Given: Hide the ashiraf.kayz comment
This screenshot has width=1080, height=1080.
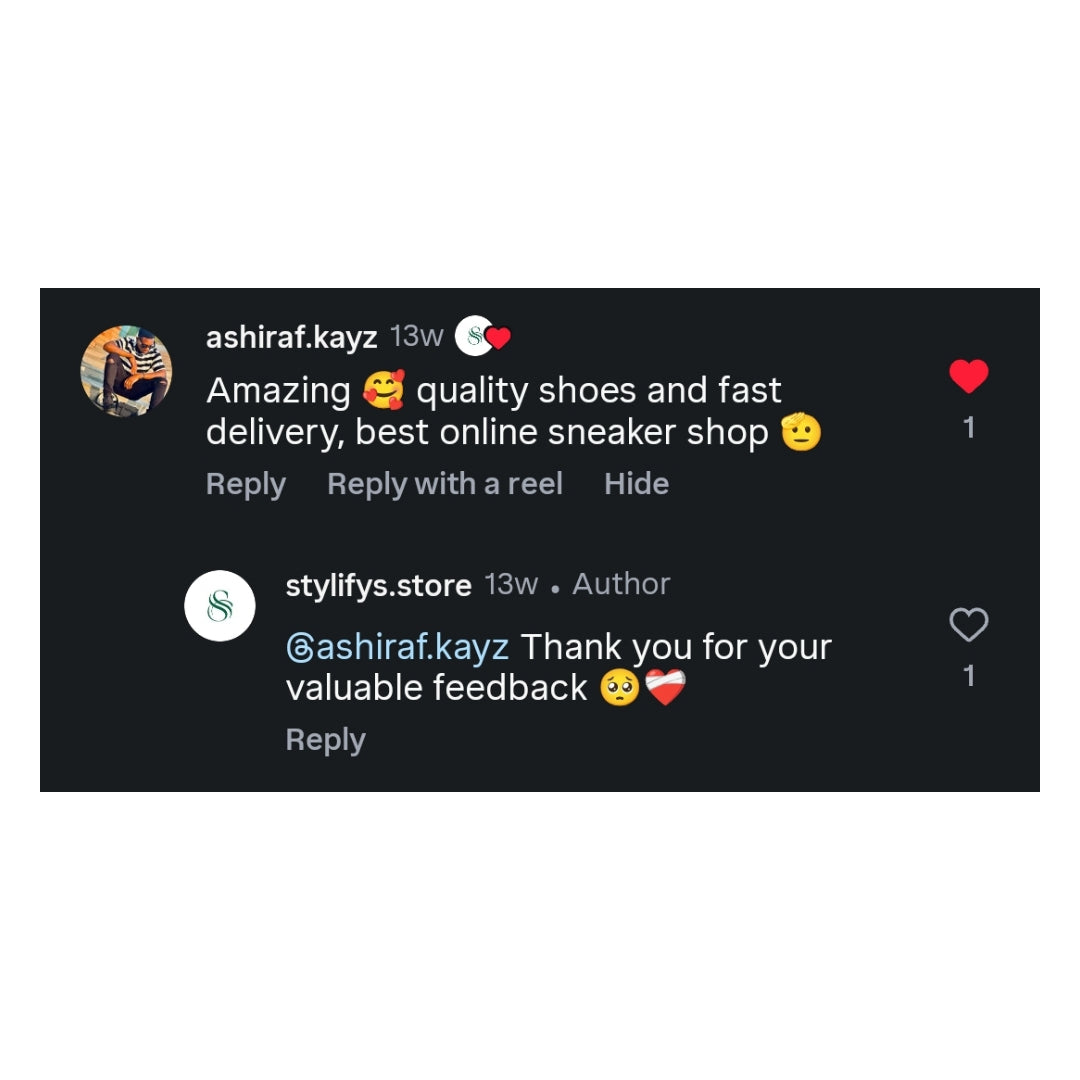Looking at the screenshot, I should [636, 484].
